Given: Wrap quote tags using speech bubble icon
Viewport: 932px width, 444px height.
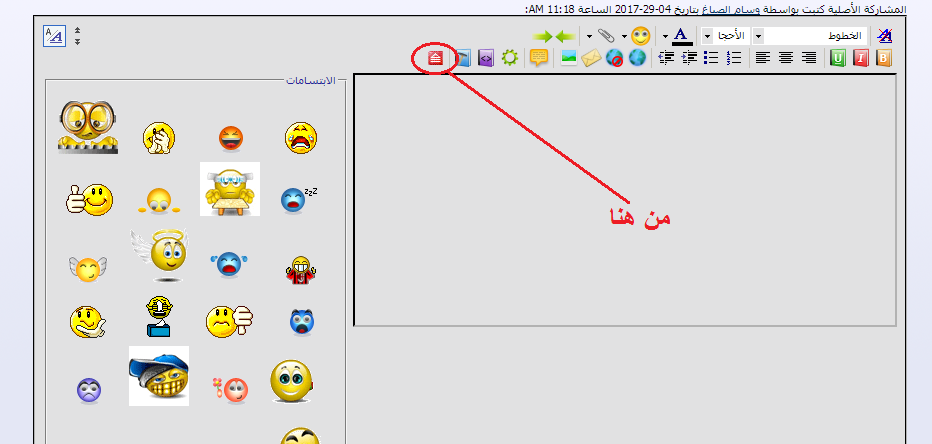Looking at the screenshot, I should click(539, 58).
